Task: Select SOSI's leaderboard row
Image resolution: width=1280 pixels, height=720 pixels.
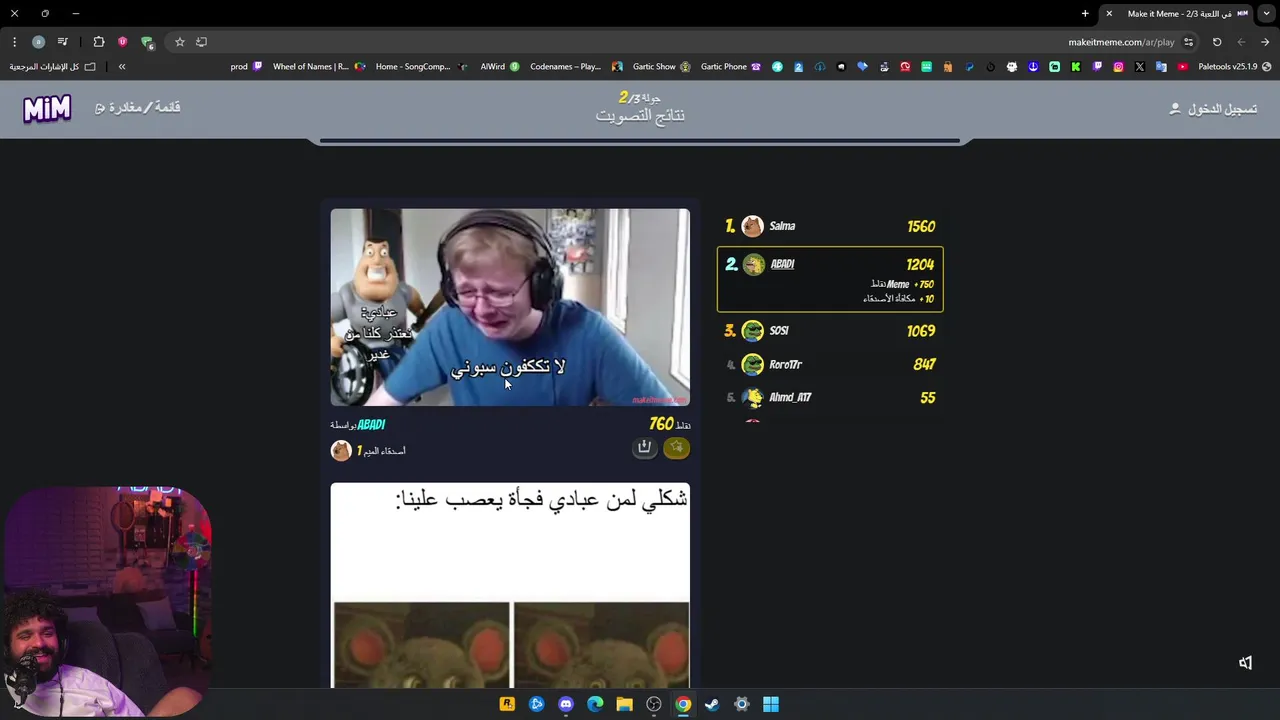Action: [x=830, y=331]
